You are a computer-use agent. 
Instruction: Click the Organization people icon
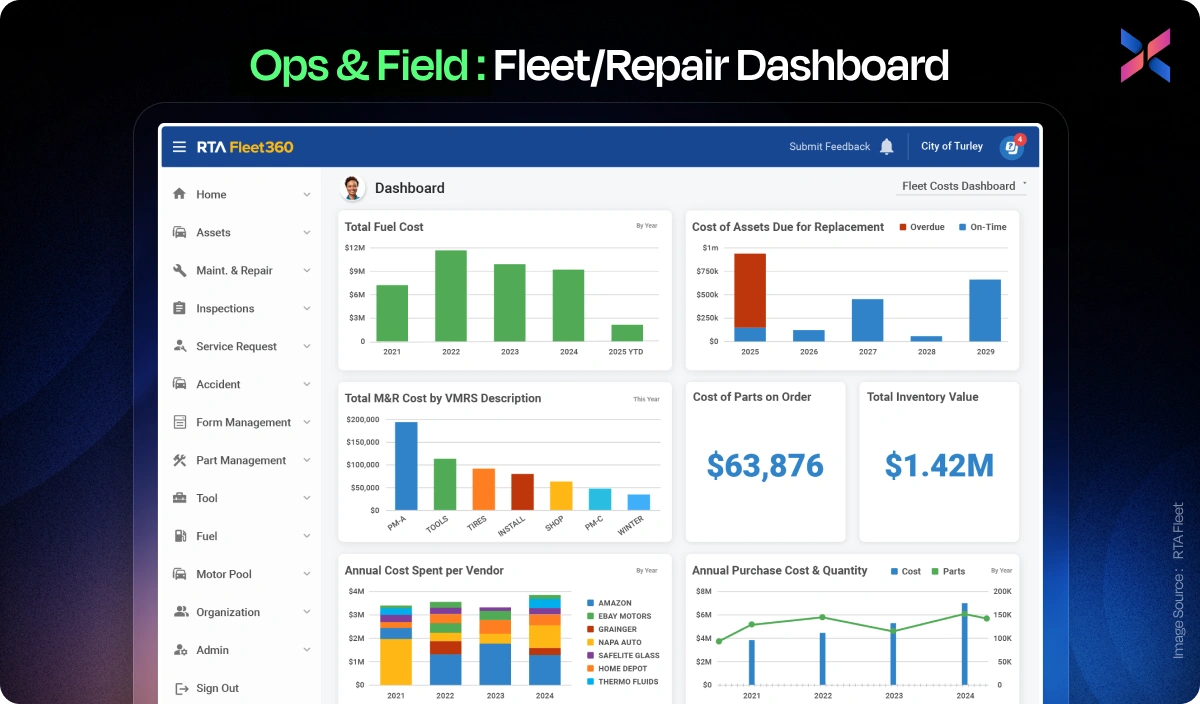tap(180, 612)
